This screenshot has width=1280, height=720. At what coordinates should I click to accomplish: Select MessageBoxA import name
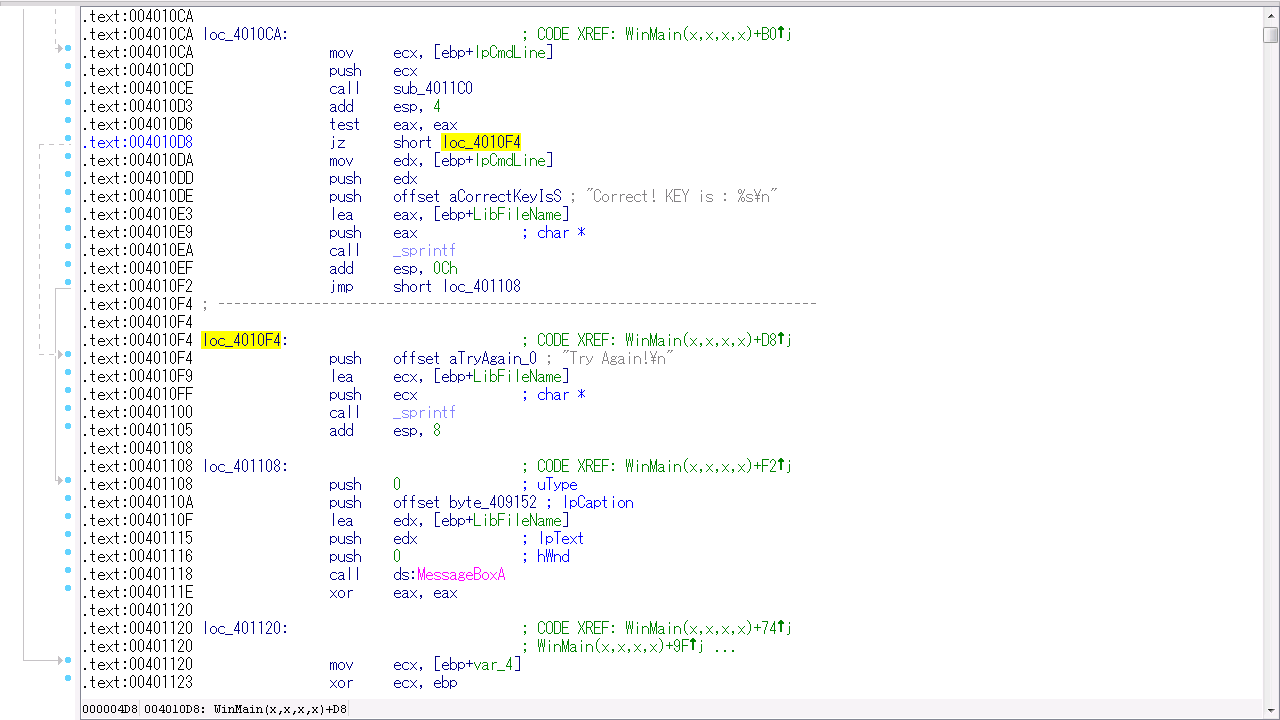click(x=461, y=574)
